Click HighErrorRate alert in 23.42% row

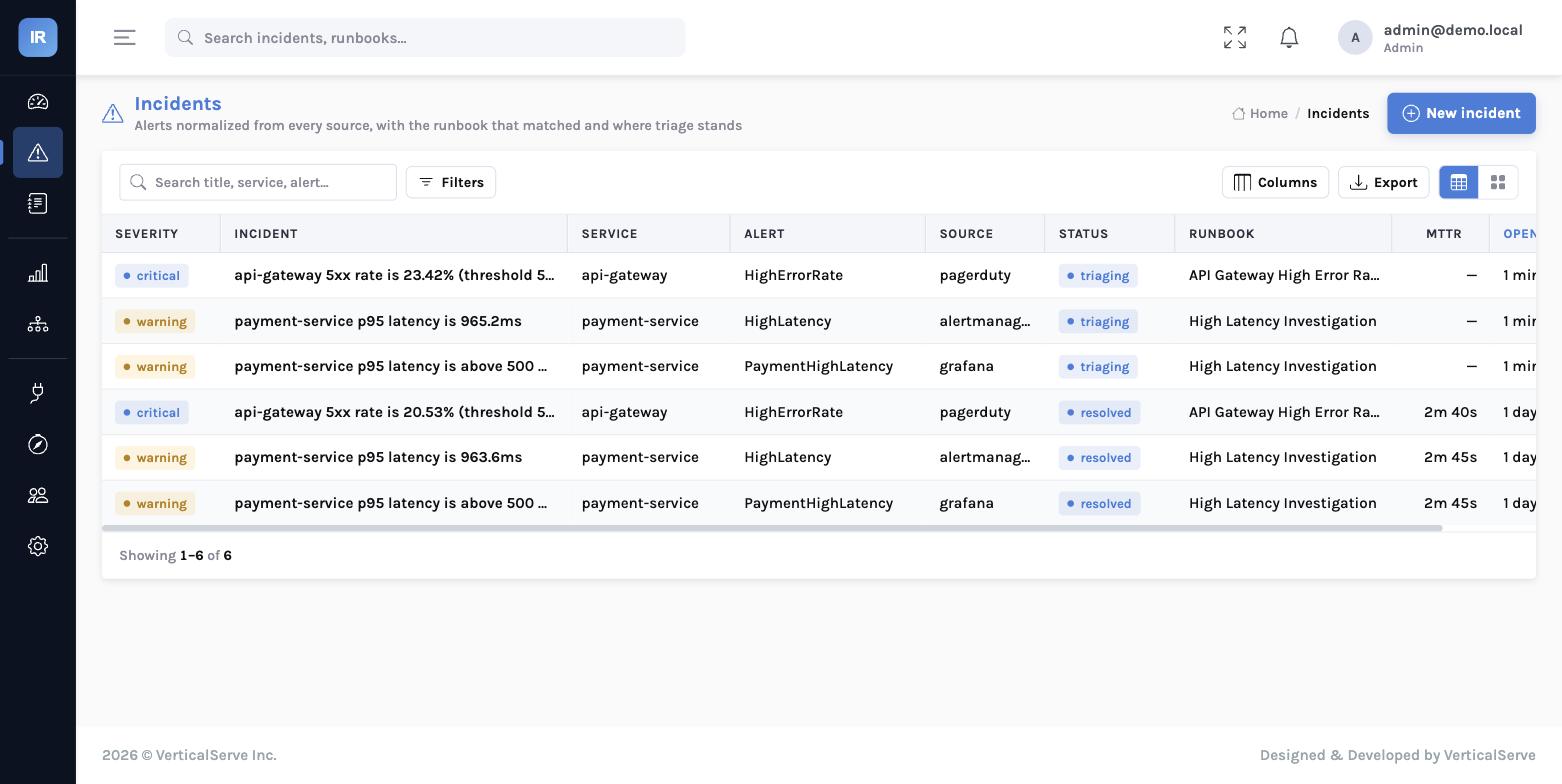[x=793, y=275]
